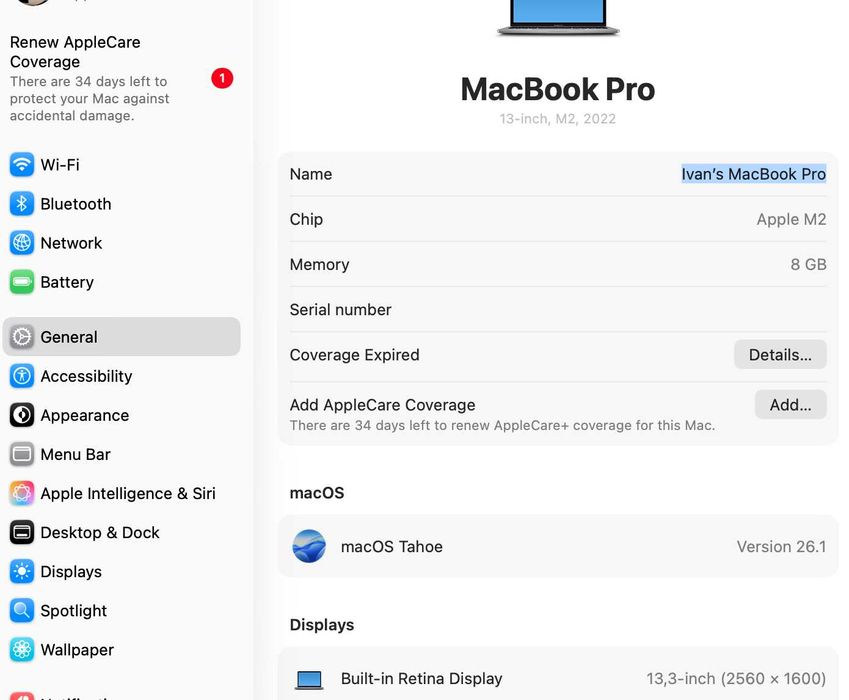Click the Displays section heading
849x700 pixels.
[322, 625]
